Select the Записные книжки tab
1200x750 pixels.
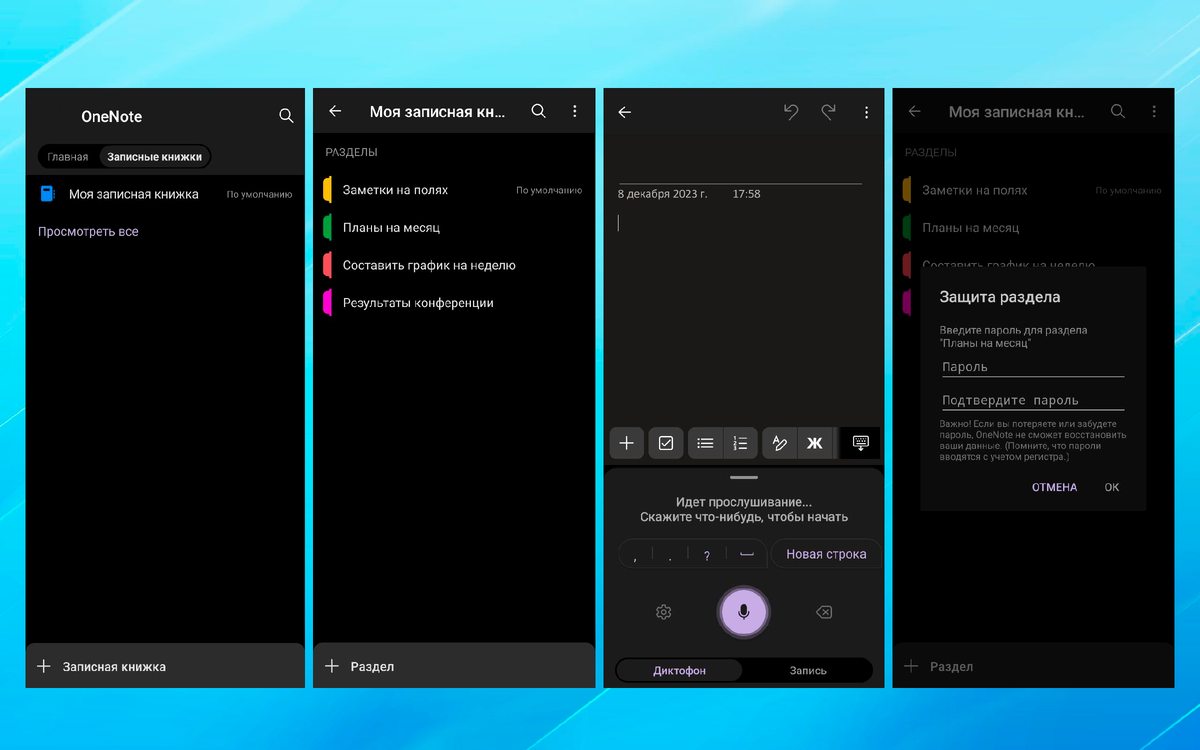[x=154, y=157]
